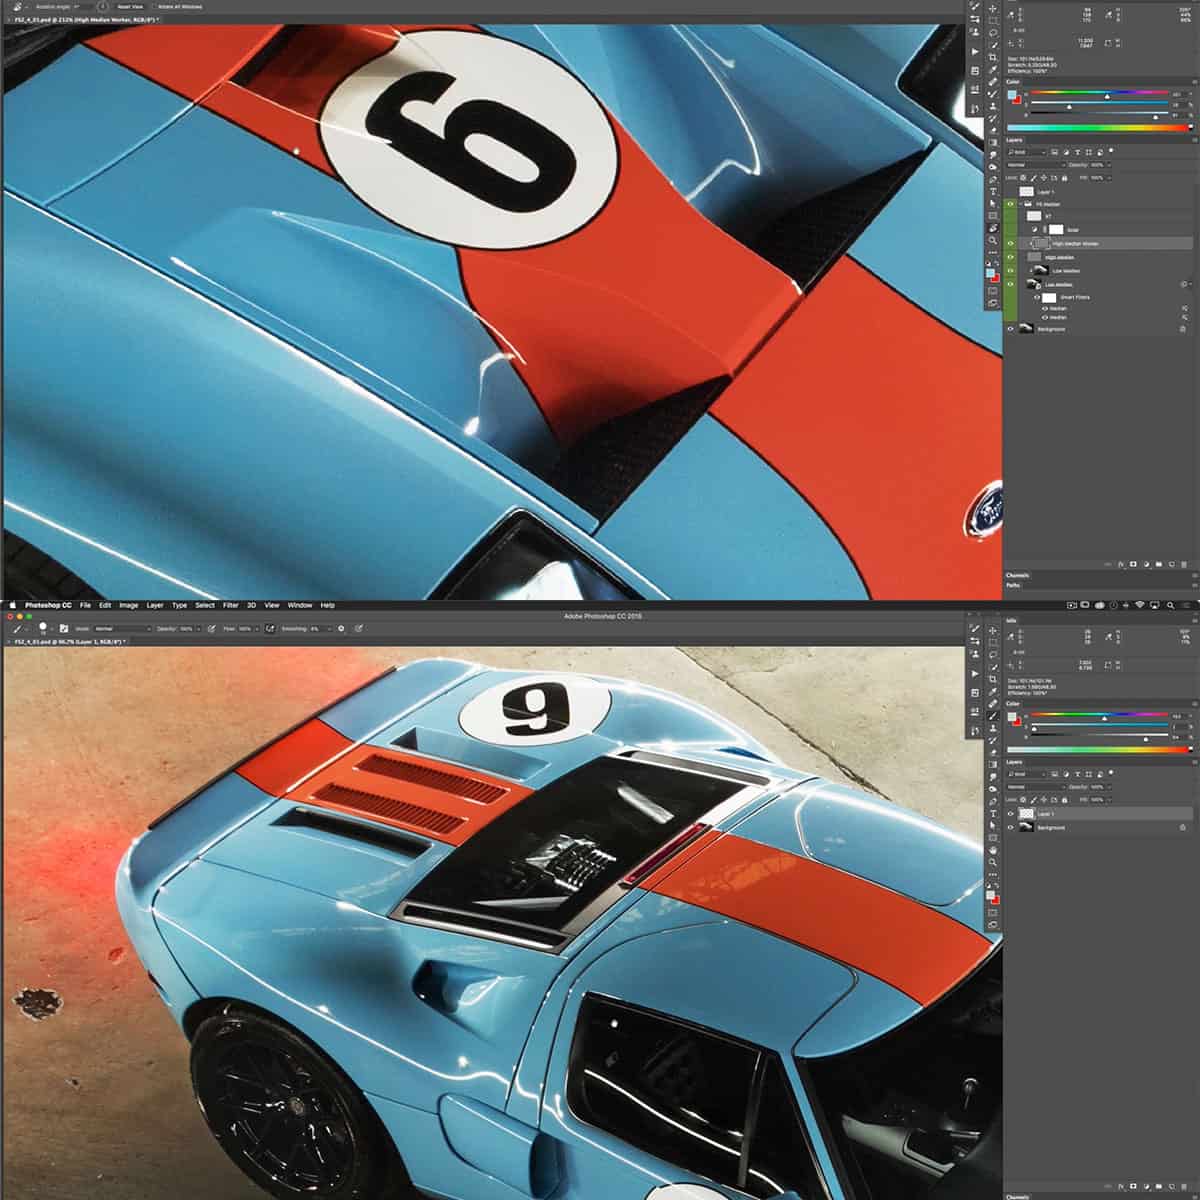Select the Eraser tool in top window
Screen dimensions: 1200x1200
(993, 130)
